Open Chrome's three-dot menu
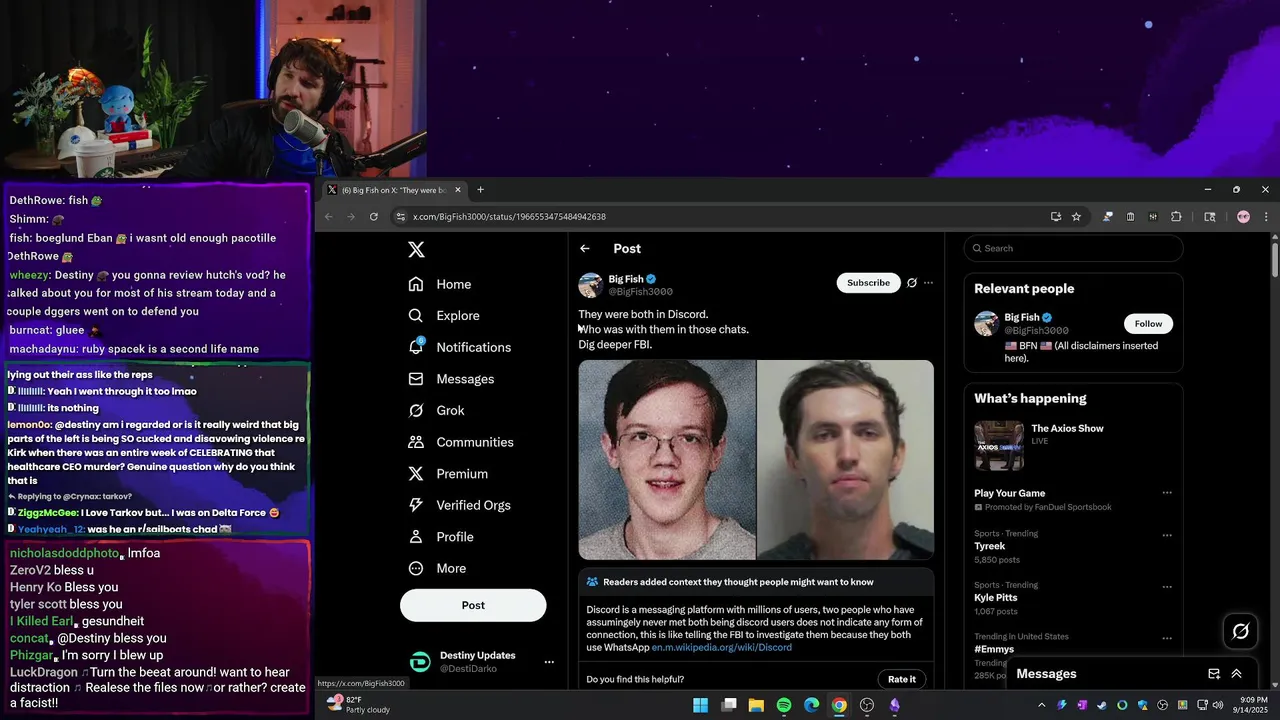This screenshot has width=1280, height=720. click(x=1266, y=217)
